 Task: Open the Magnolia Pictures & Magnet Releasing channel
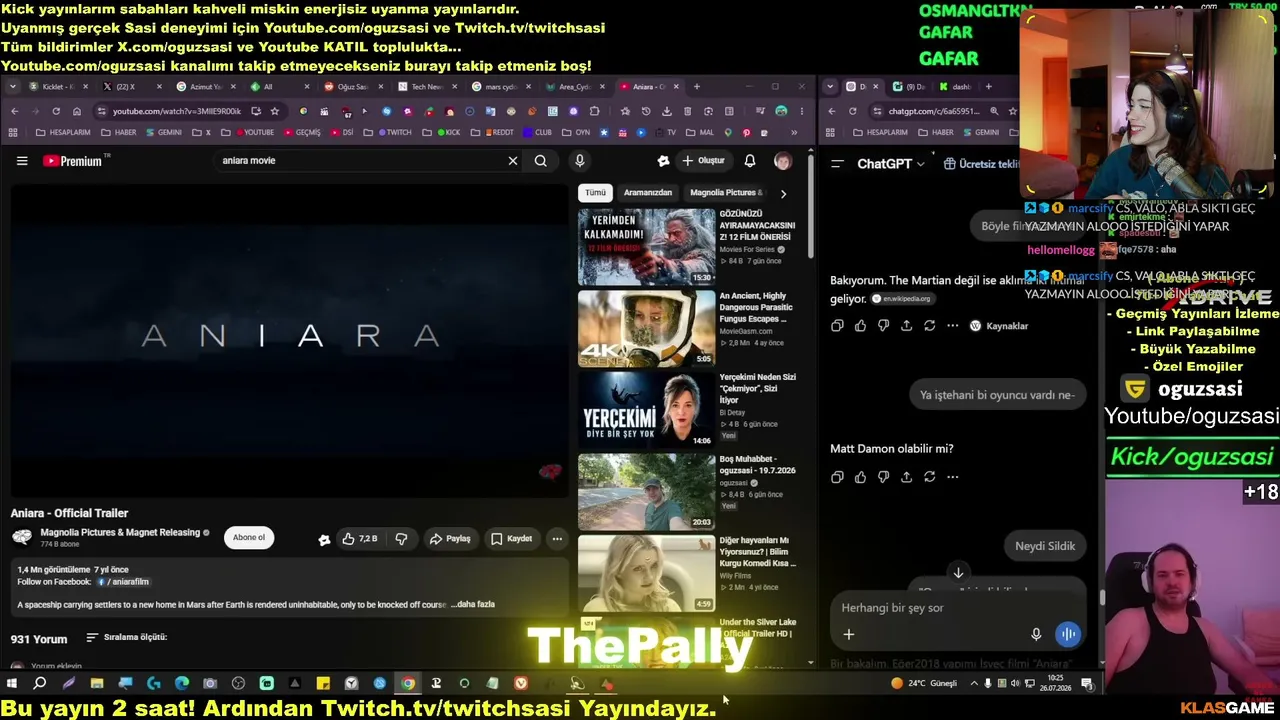coord(120,533)
